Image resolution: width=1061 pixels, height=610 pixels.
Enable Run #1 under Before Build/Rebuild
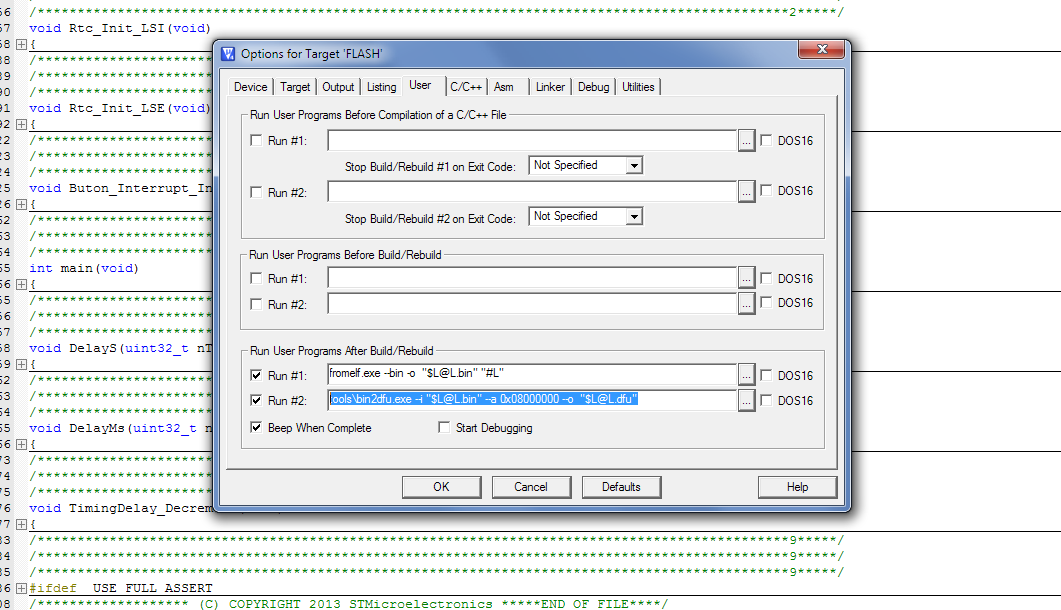[x=256, y=278]
